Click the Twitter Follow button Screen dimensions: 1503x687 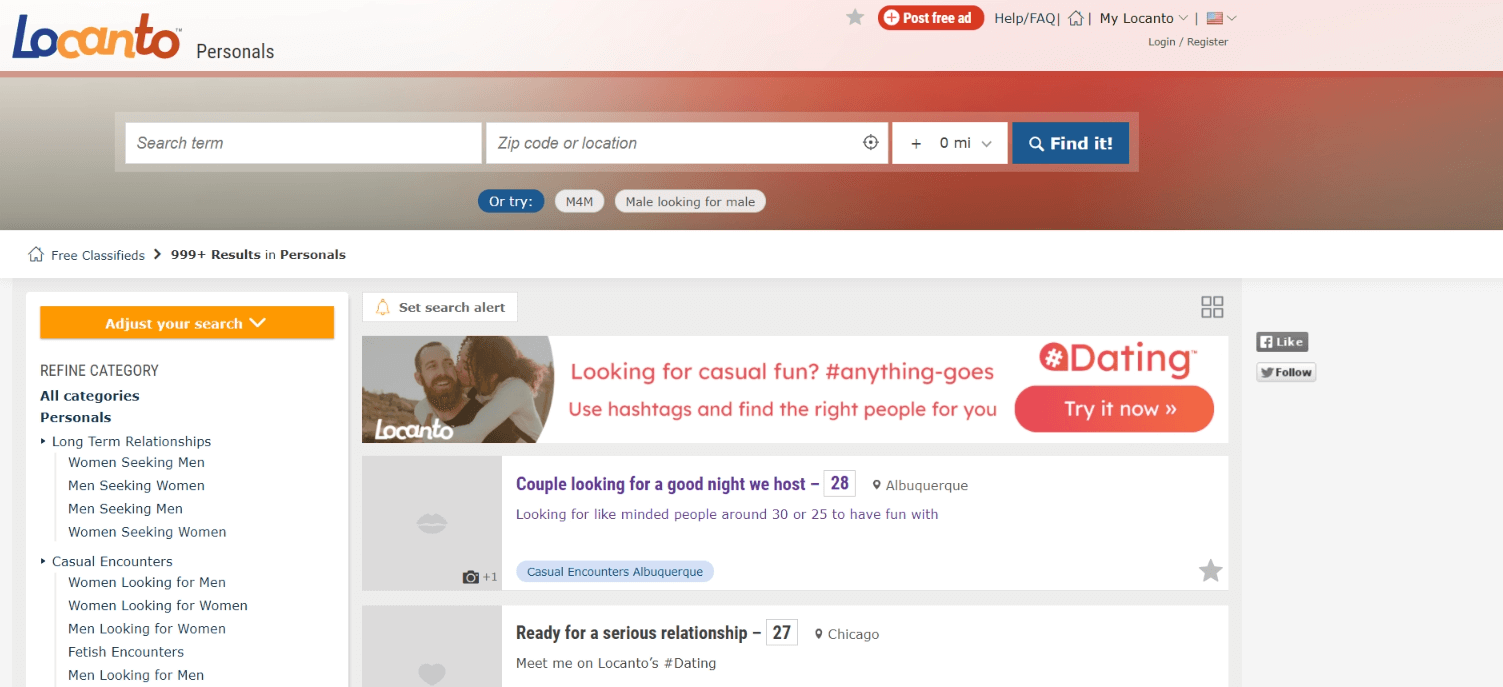(x=1286, y=372)
